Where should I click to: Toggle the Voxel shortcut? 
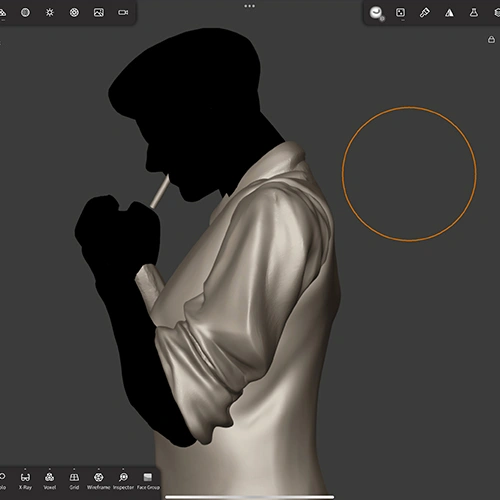coord(50,481)
